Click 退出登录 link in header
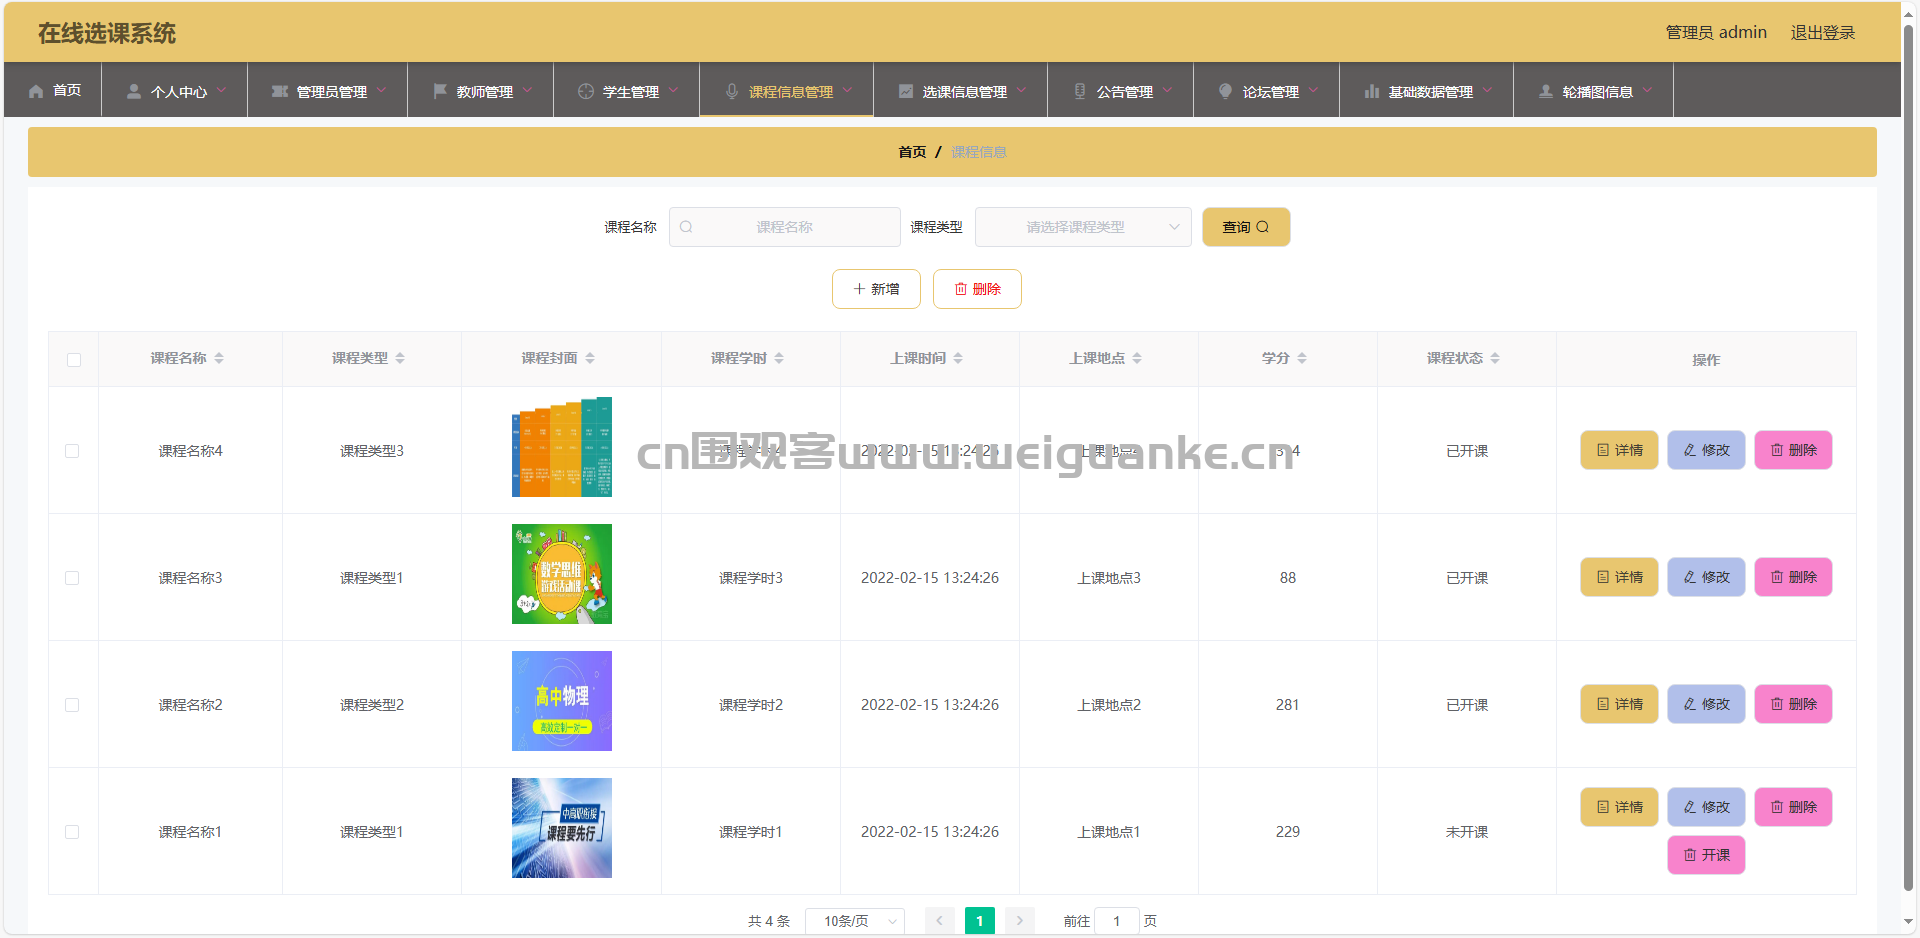 click(1822, 33)
